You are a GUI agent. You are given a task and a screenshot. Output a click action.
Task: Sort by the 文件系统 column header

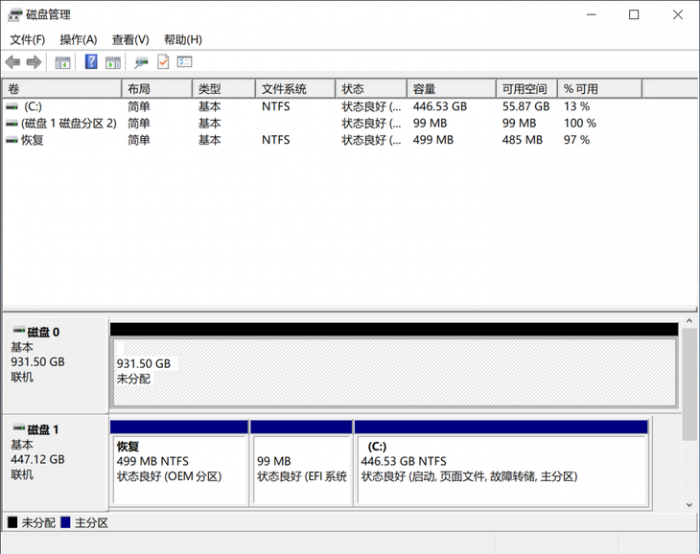296,89
